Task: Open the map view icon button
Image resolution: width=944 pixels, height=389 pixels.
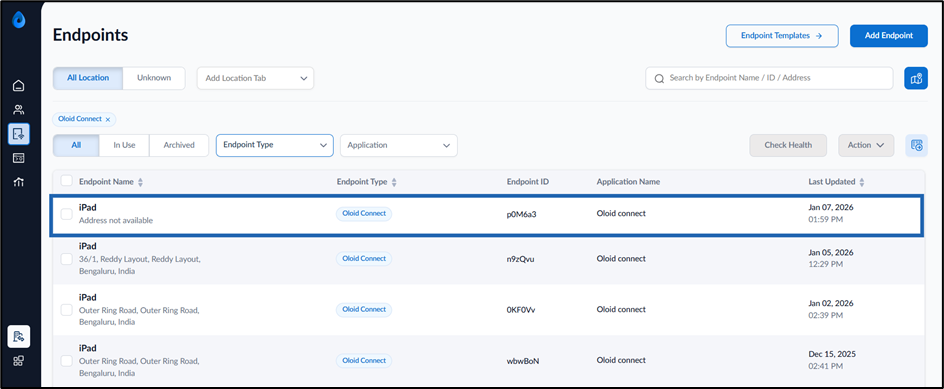Action: [916, 78]
